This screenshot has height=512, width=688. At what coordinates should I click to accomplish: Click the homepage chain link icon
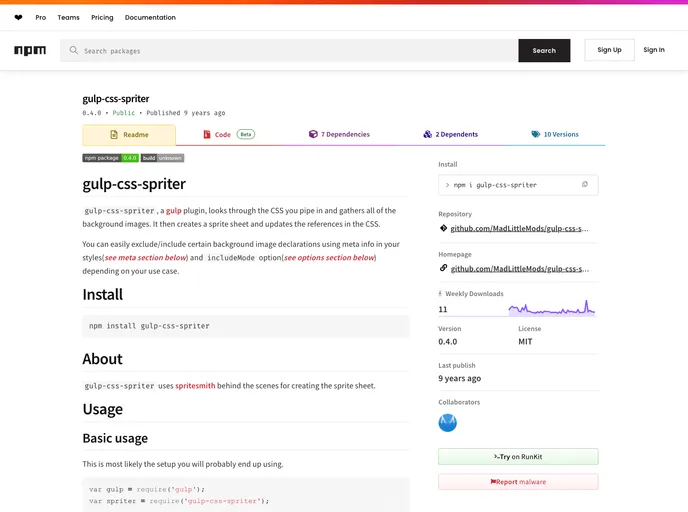(443, 268)
